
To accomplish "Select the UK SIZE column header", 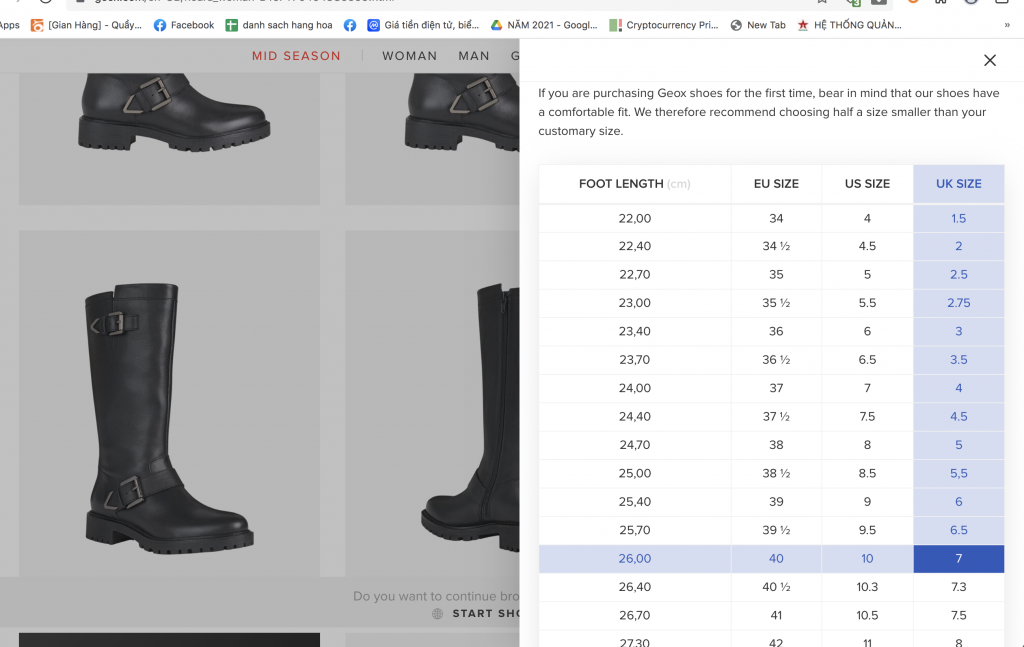I will point(959,184).
